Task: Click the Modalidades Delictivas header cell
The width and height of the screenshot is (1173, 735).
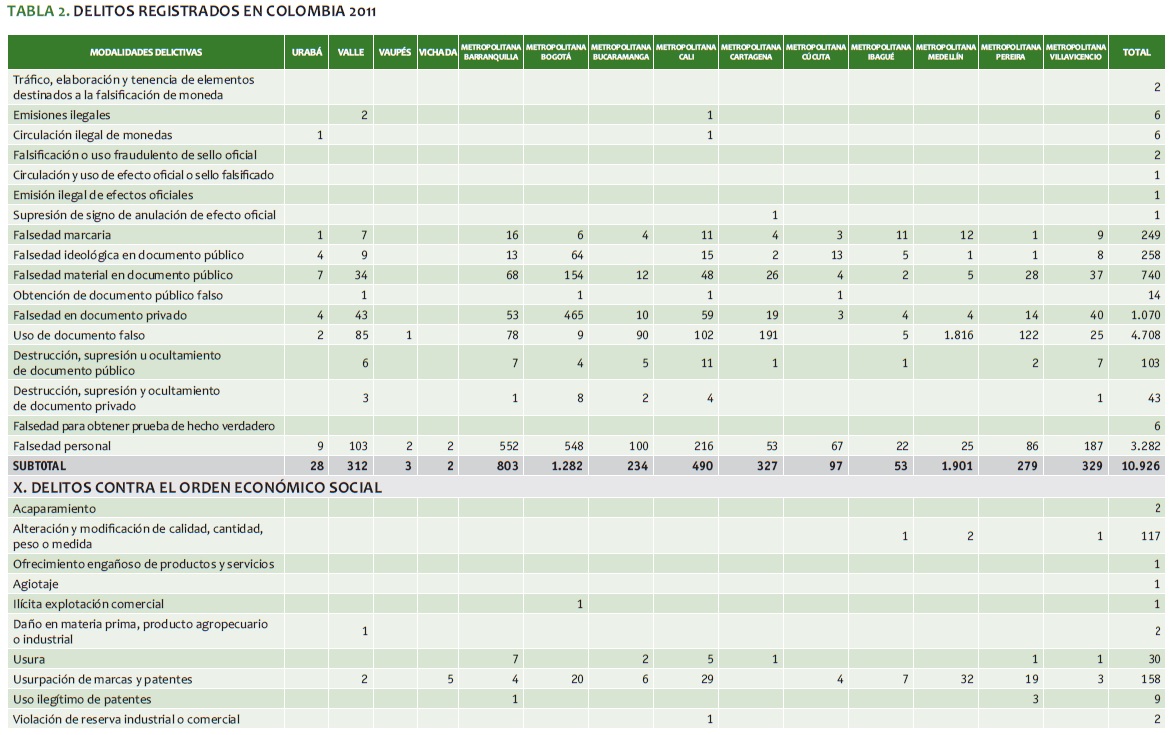Action: (146, 52)
